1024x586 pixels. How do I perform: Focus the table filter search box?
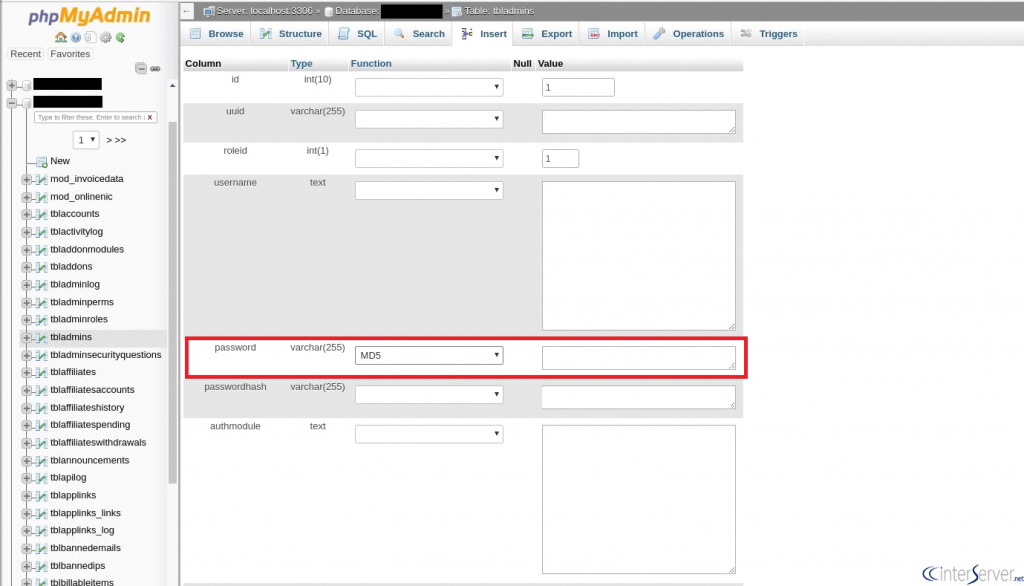coord(91,118)
